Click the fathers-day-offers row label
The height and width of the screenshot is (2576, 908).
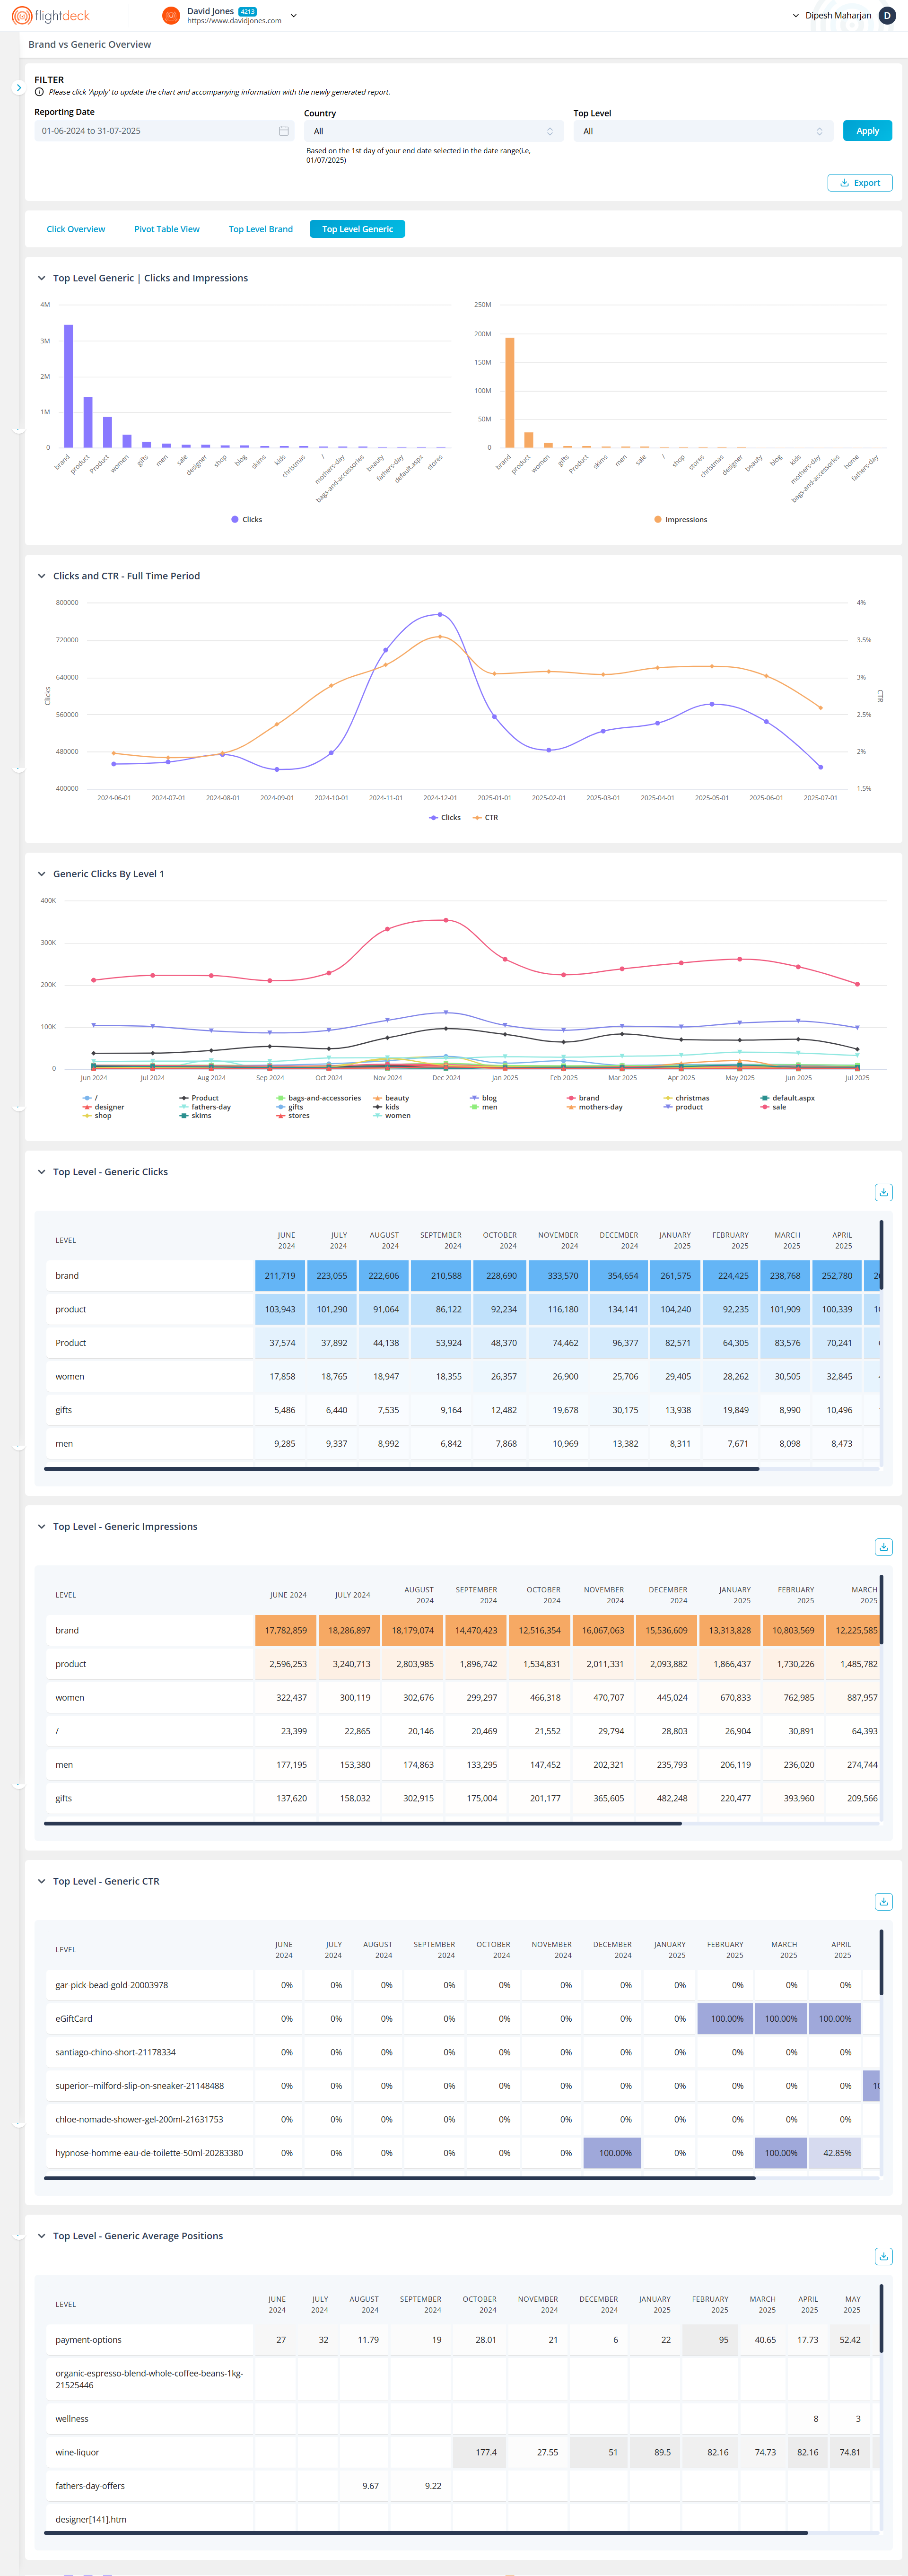pyautogui.click(x=90, y=2486)
